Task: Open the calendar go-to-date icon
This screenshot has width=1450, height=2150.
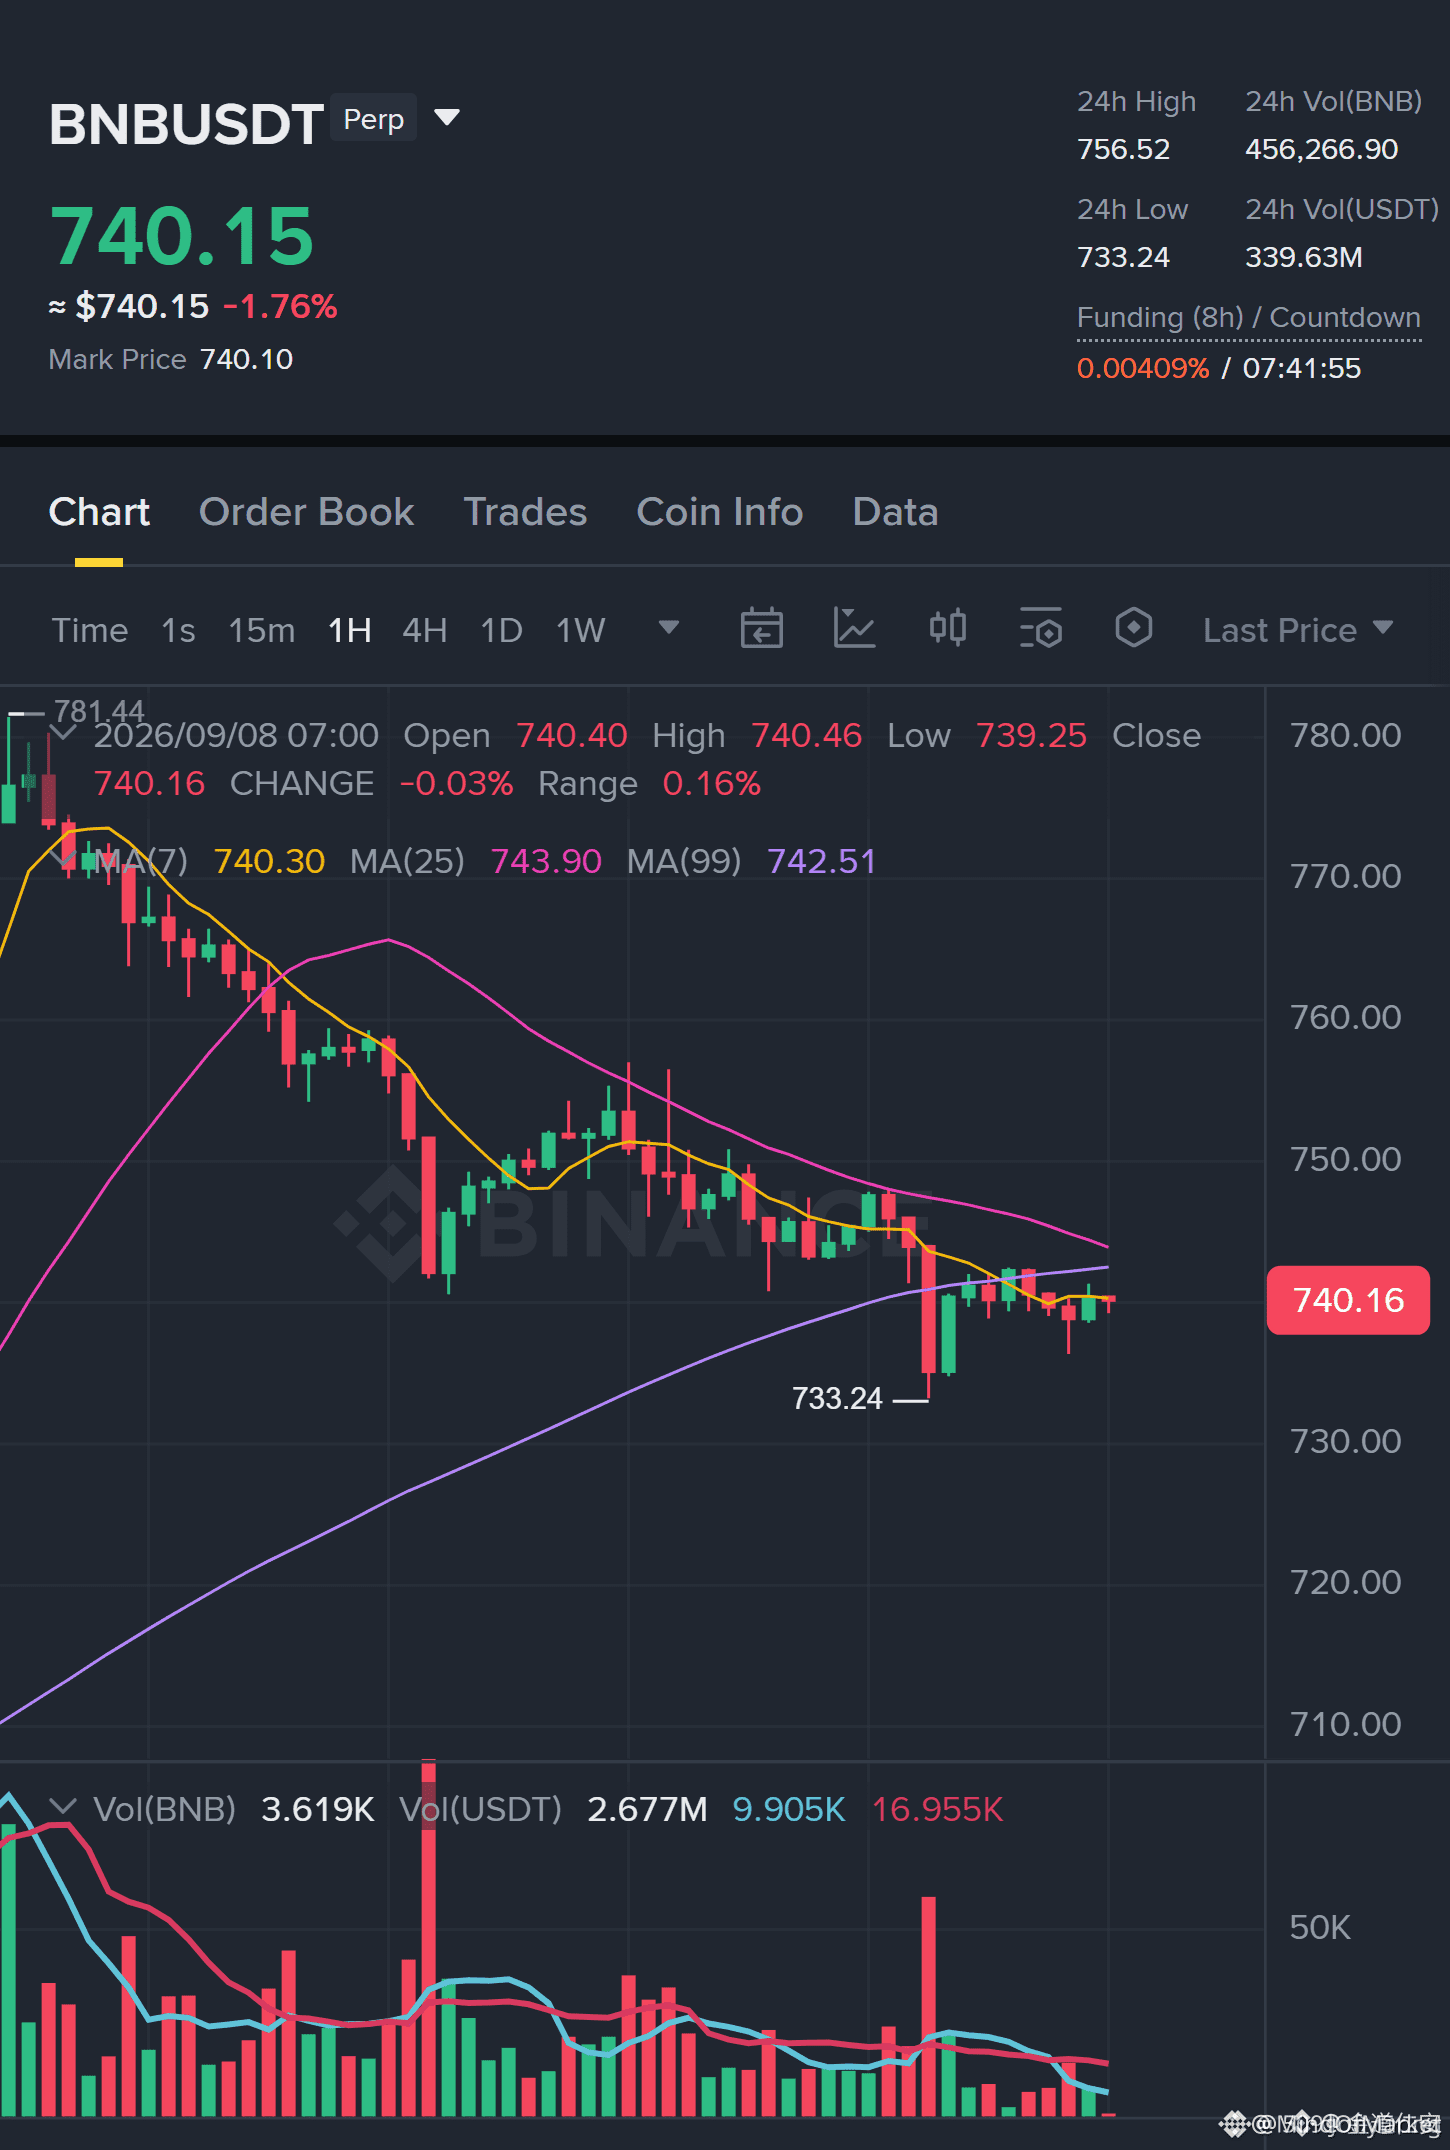Action: 761,629
